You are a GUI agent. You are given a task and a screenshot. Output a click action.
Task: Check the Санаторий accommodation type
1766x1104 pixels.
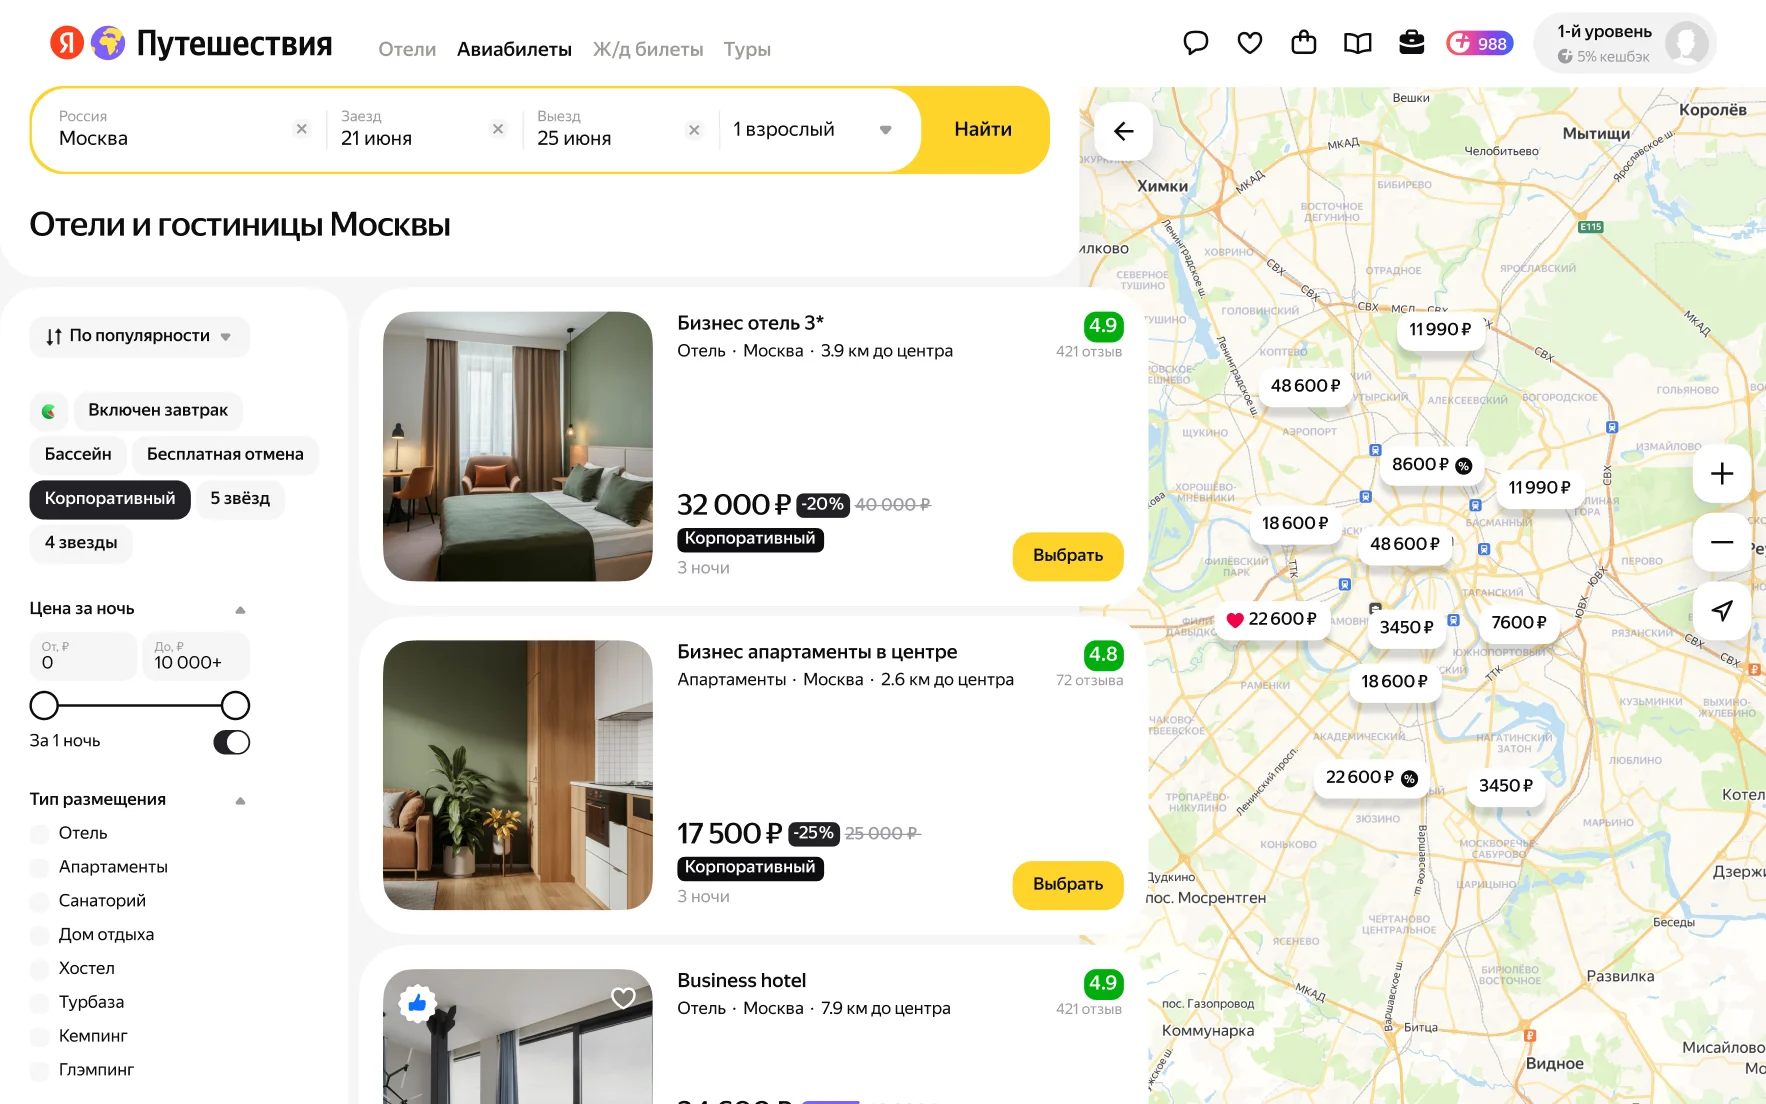tap(40, 902)
